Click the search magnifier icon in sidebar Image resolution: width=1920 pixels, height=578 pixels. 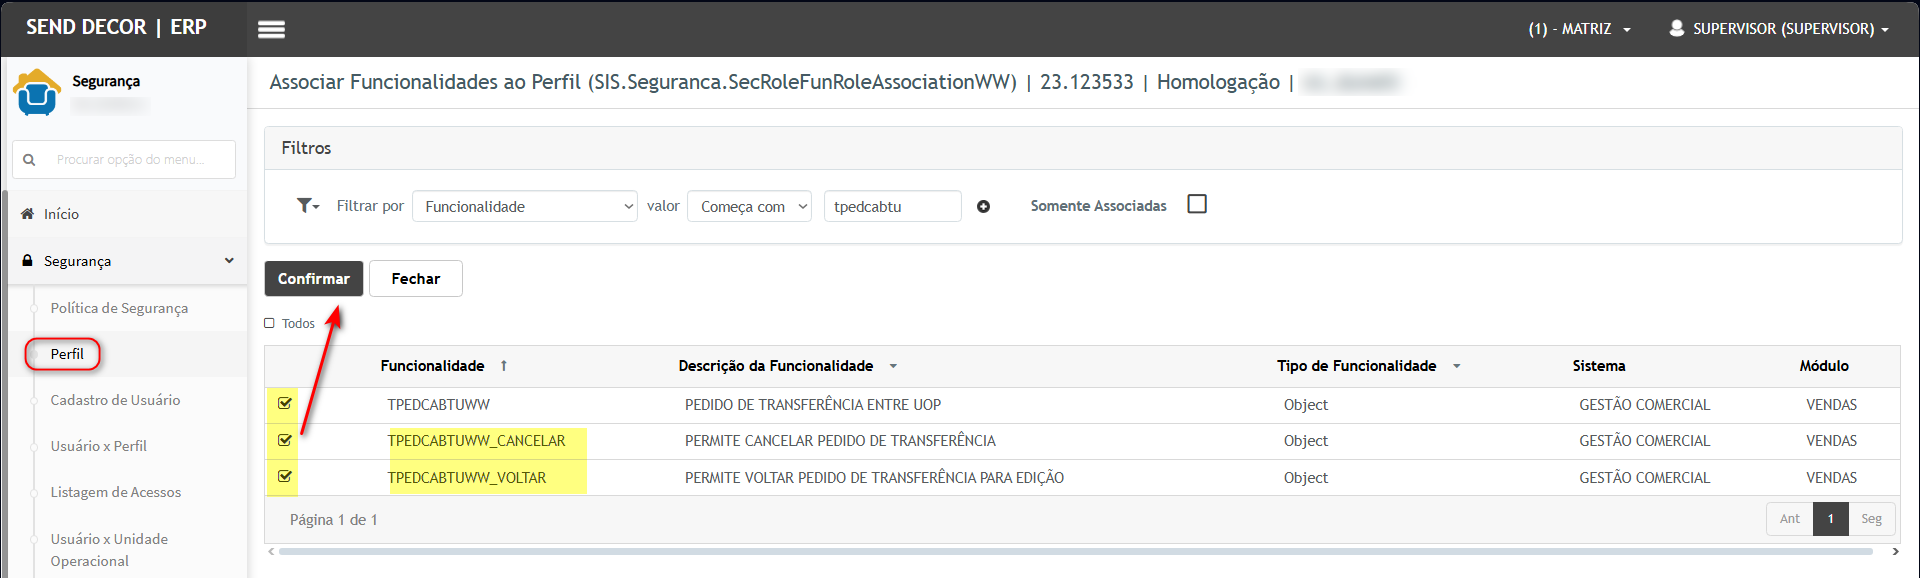pyautogui.click(x=29, y=160)
